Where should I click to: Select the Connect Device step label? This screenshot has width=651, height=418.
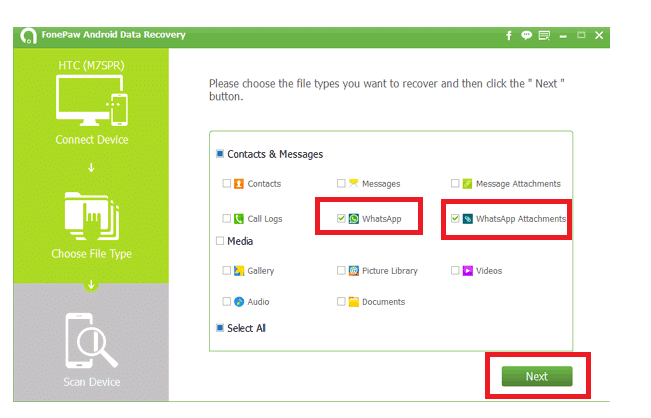pyautogui.click(x=92, y=140)
